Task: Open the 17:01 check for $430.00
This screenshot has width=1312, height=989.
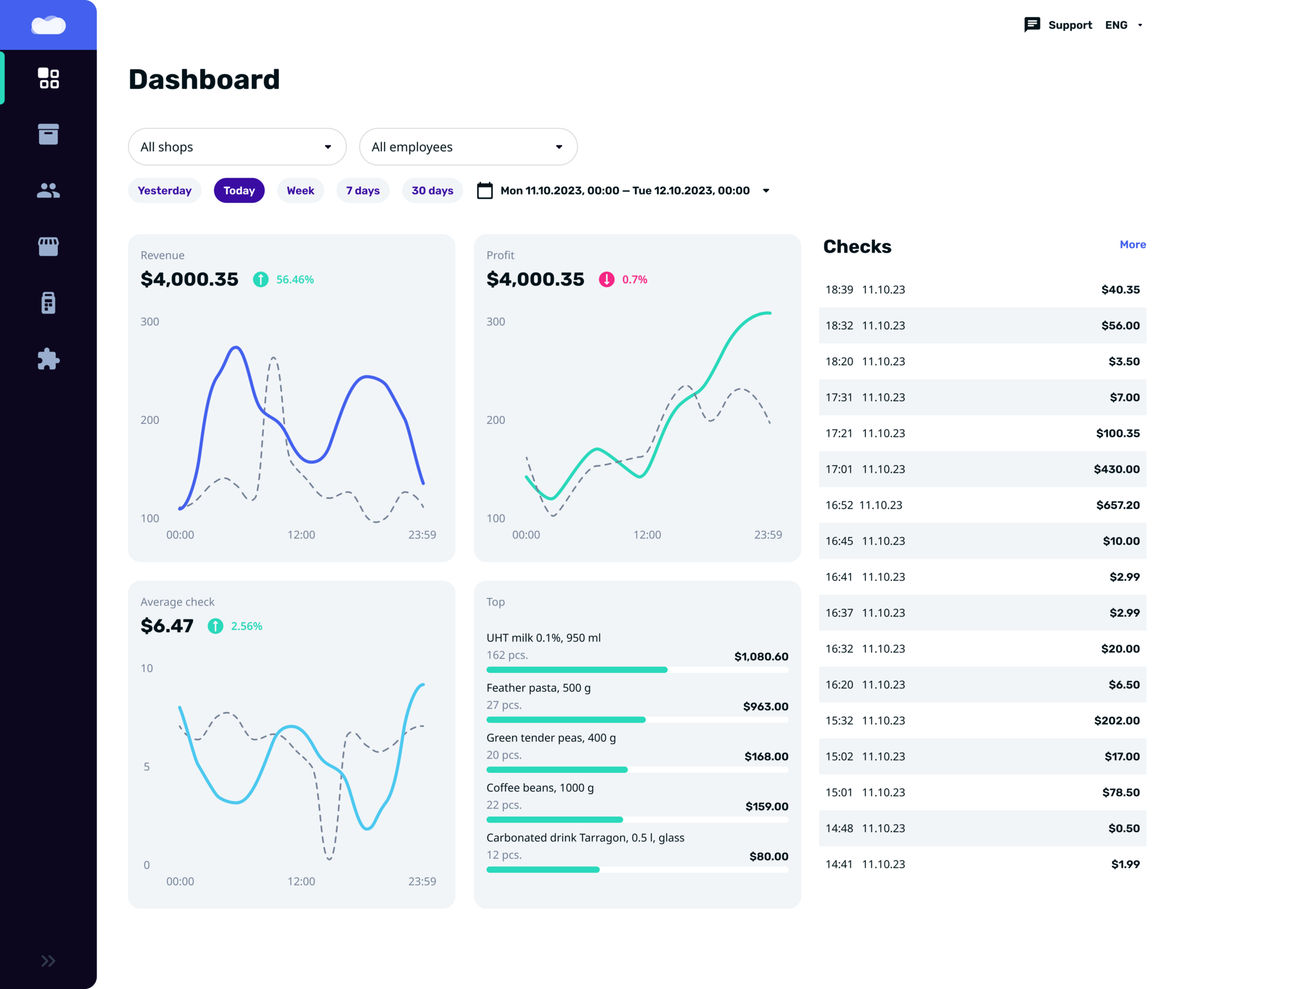Action: (983, 469)
